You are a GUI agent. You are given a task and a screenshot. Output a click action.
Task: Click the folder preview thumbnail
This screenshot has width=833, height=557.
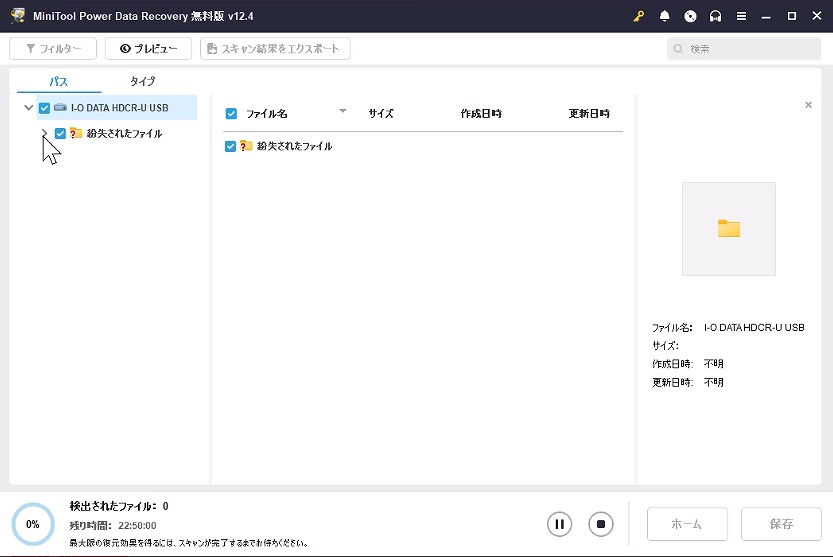point(728,229)
